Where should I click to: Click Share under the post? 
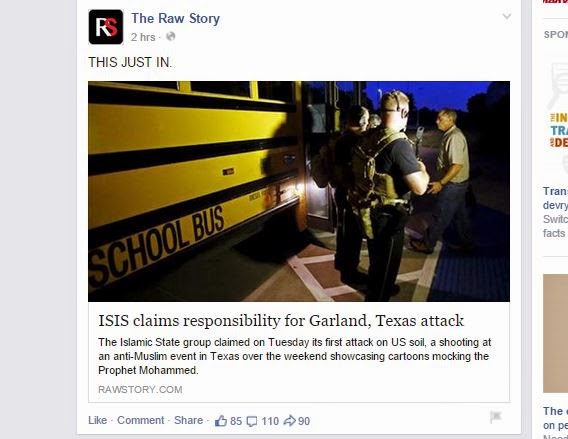[188, 420]
